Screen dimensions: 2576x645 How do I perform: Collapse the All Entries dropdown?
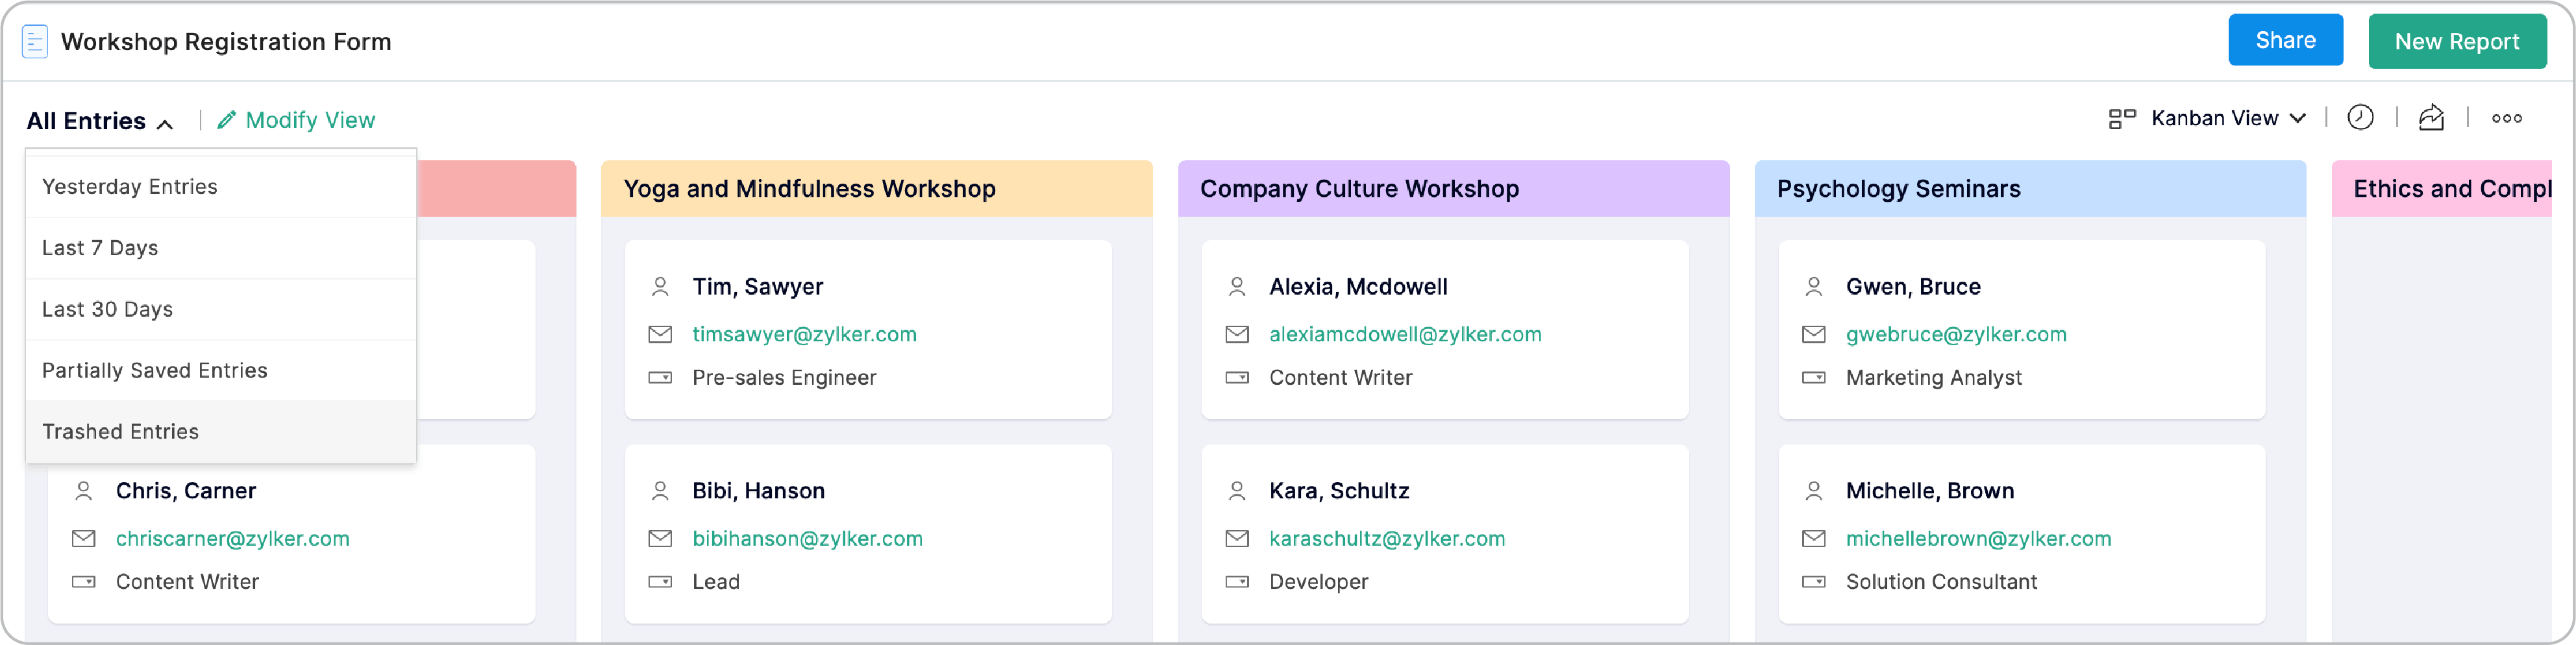(x=100, y=120)
